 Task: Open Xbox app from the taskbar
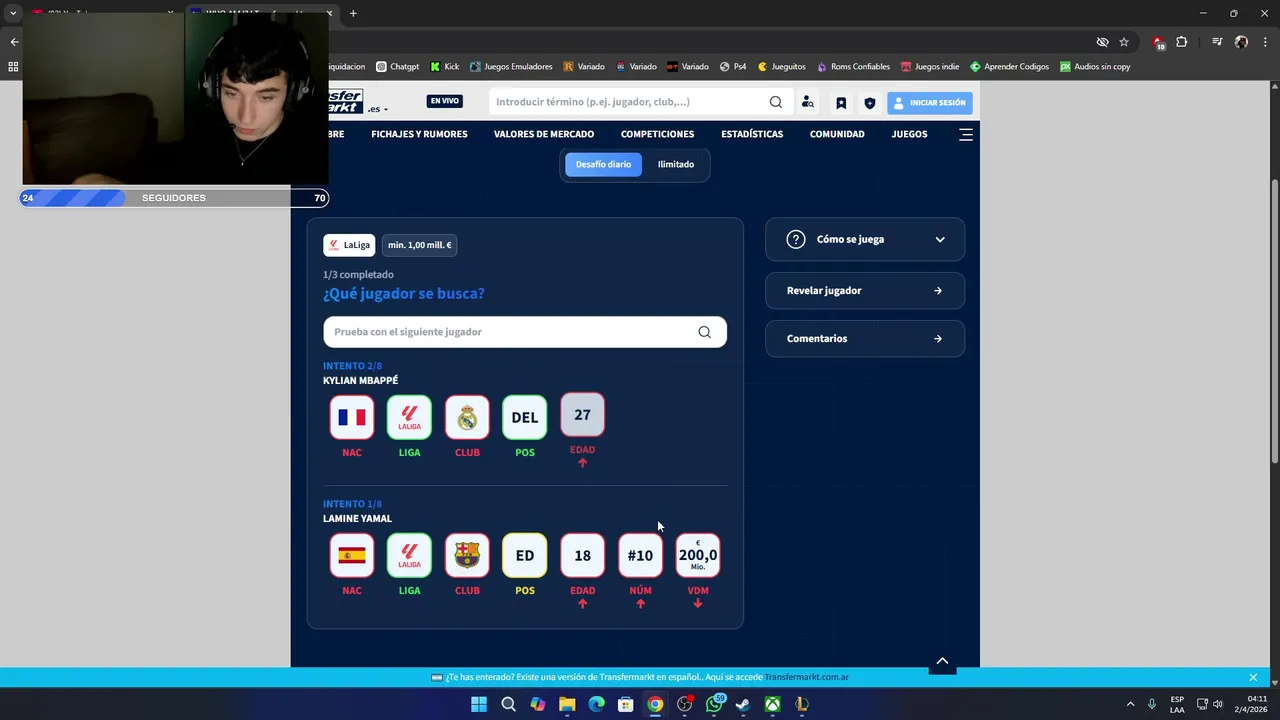tap(773, 704)
